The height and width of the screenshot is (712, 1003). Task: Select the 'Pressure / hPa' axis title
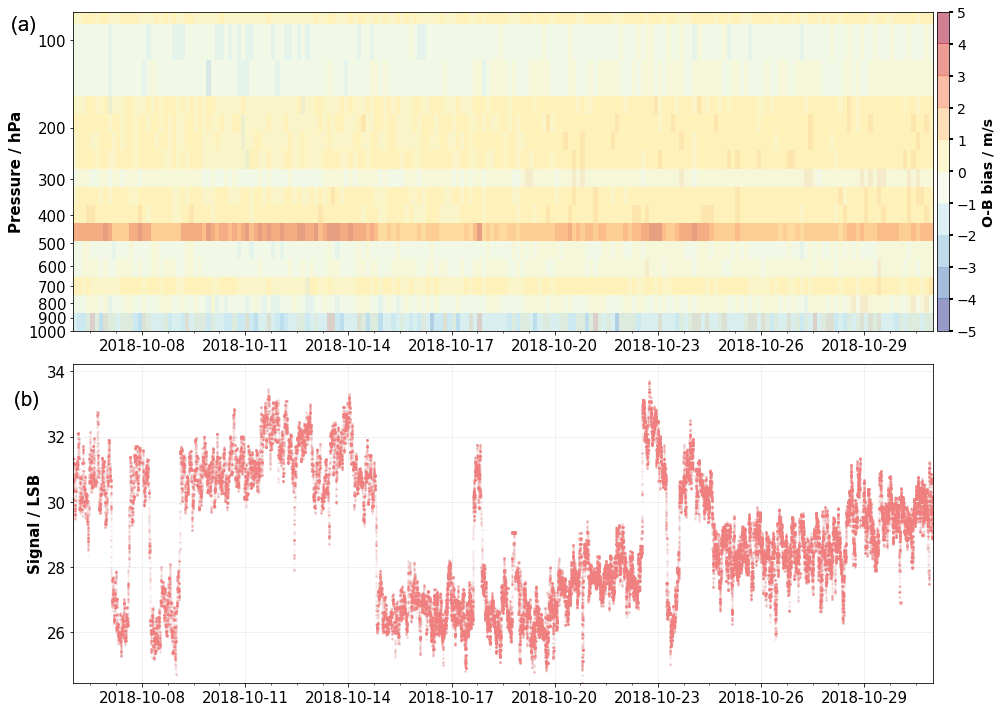click(15, 172)
